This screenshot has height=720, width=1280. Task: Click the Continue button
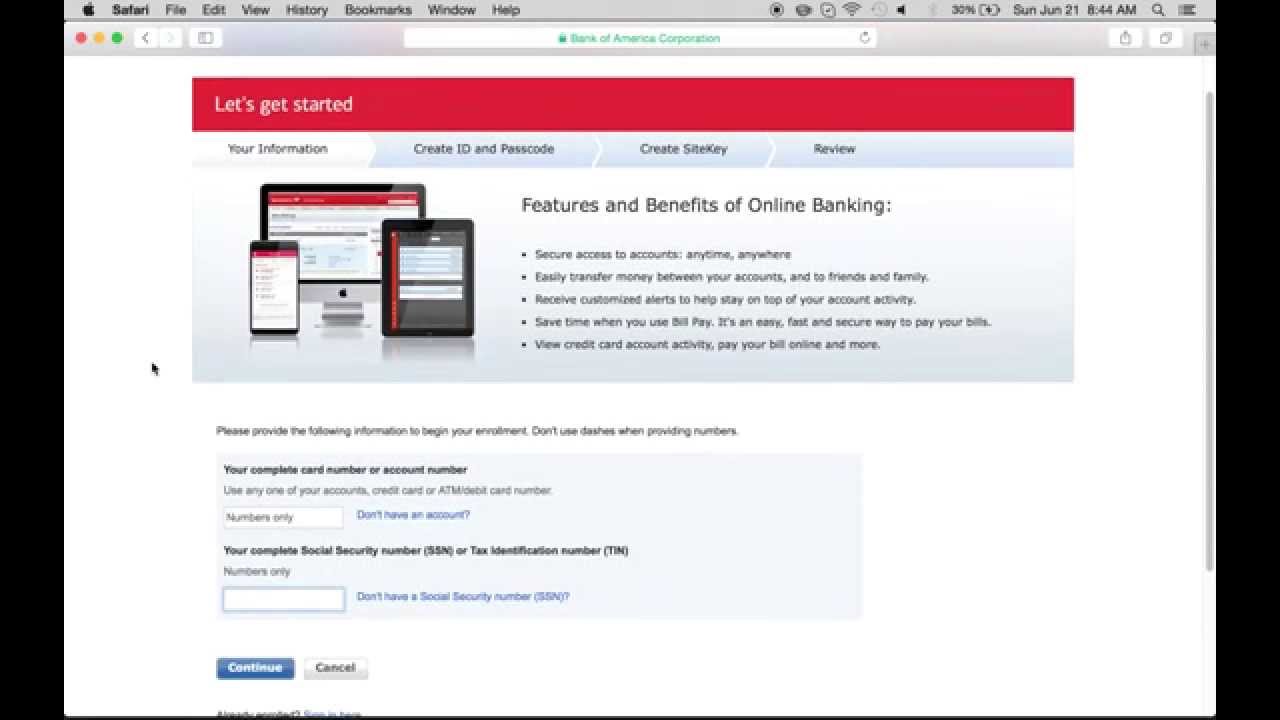coord(255,668)
